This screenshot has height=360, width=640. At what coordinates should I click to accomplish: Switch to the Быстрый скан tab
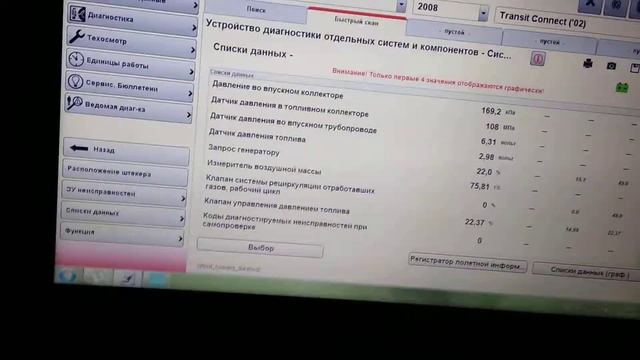(x=356, y=21)
